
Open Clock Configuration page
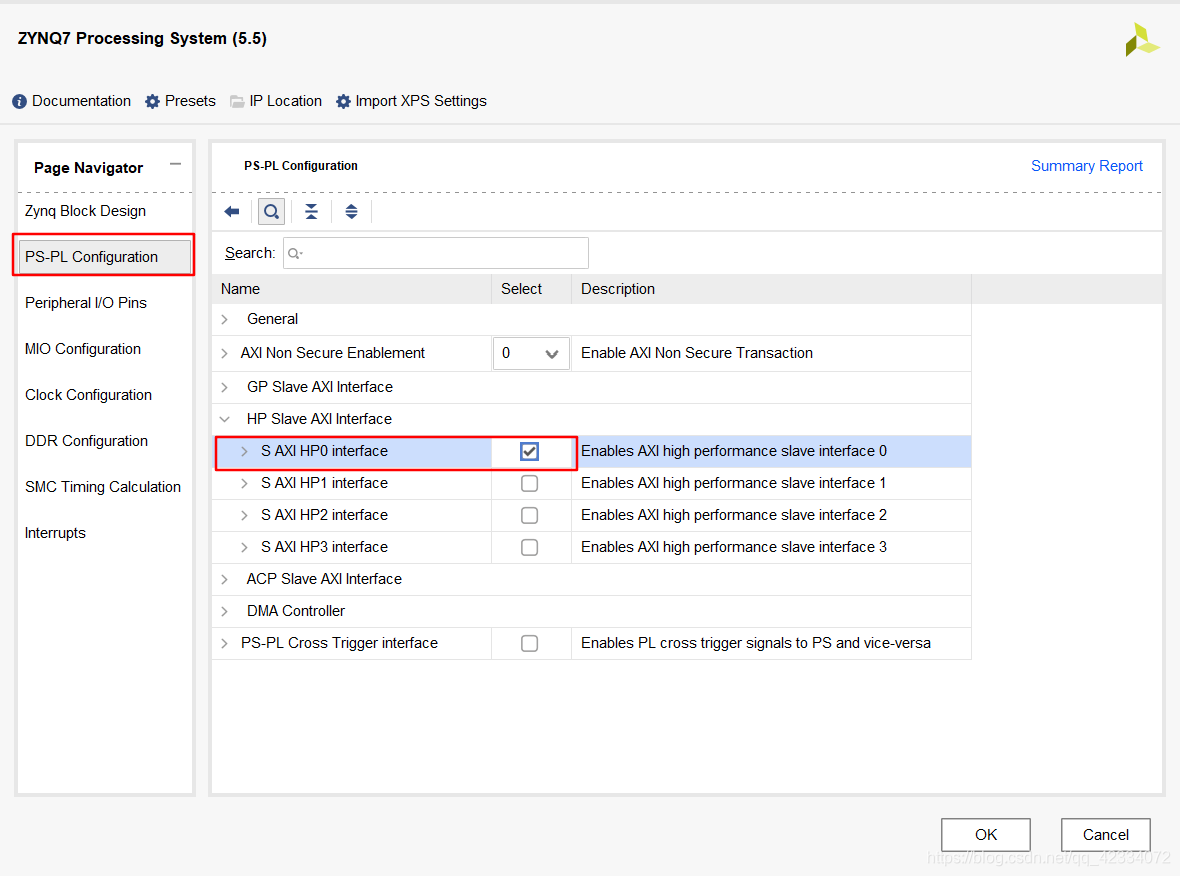click(x=88, y=395)
